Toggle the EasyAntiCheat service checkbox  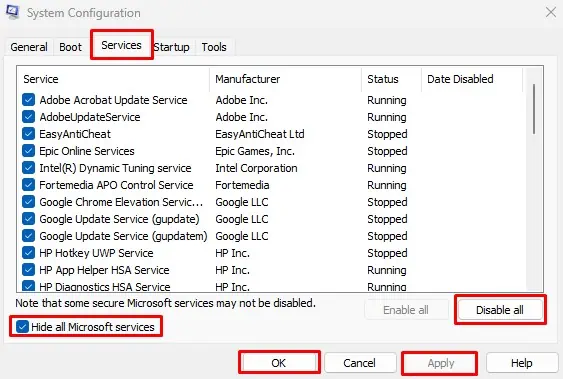[x=28, y=134]
